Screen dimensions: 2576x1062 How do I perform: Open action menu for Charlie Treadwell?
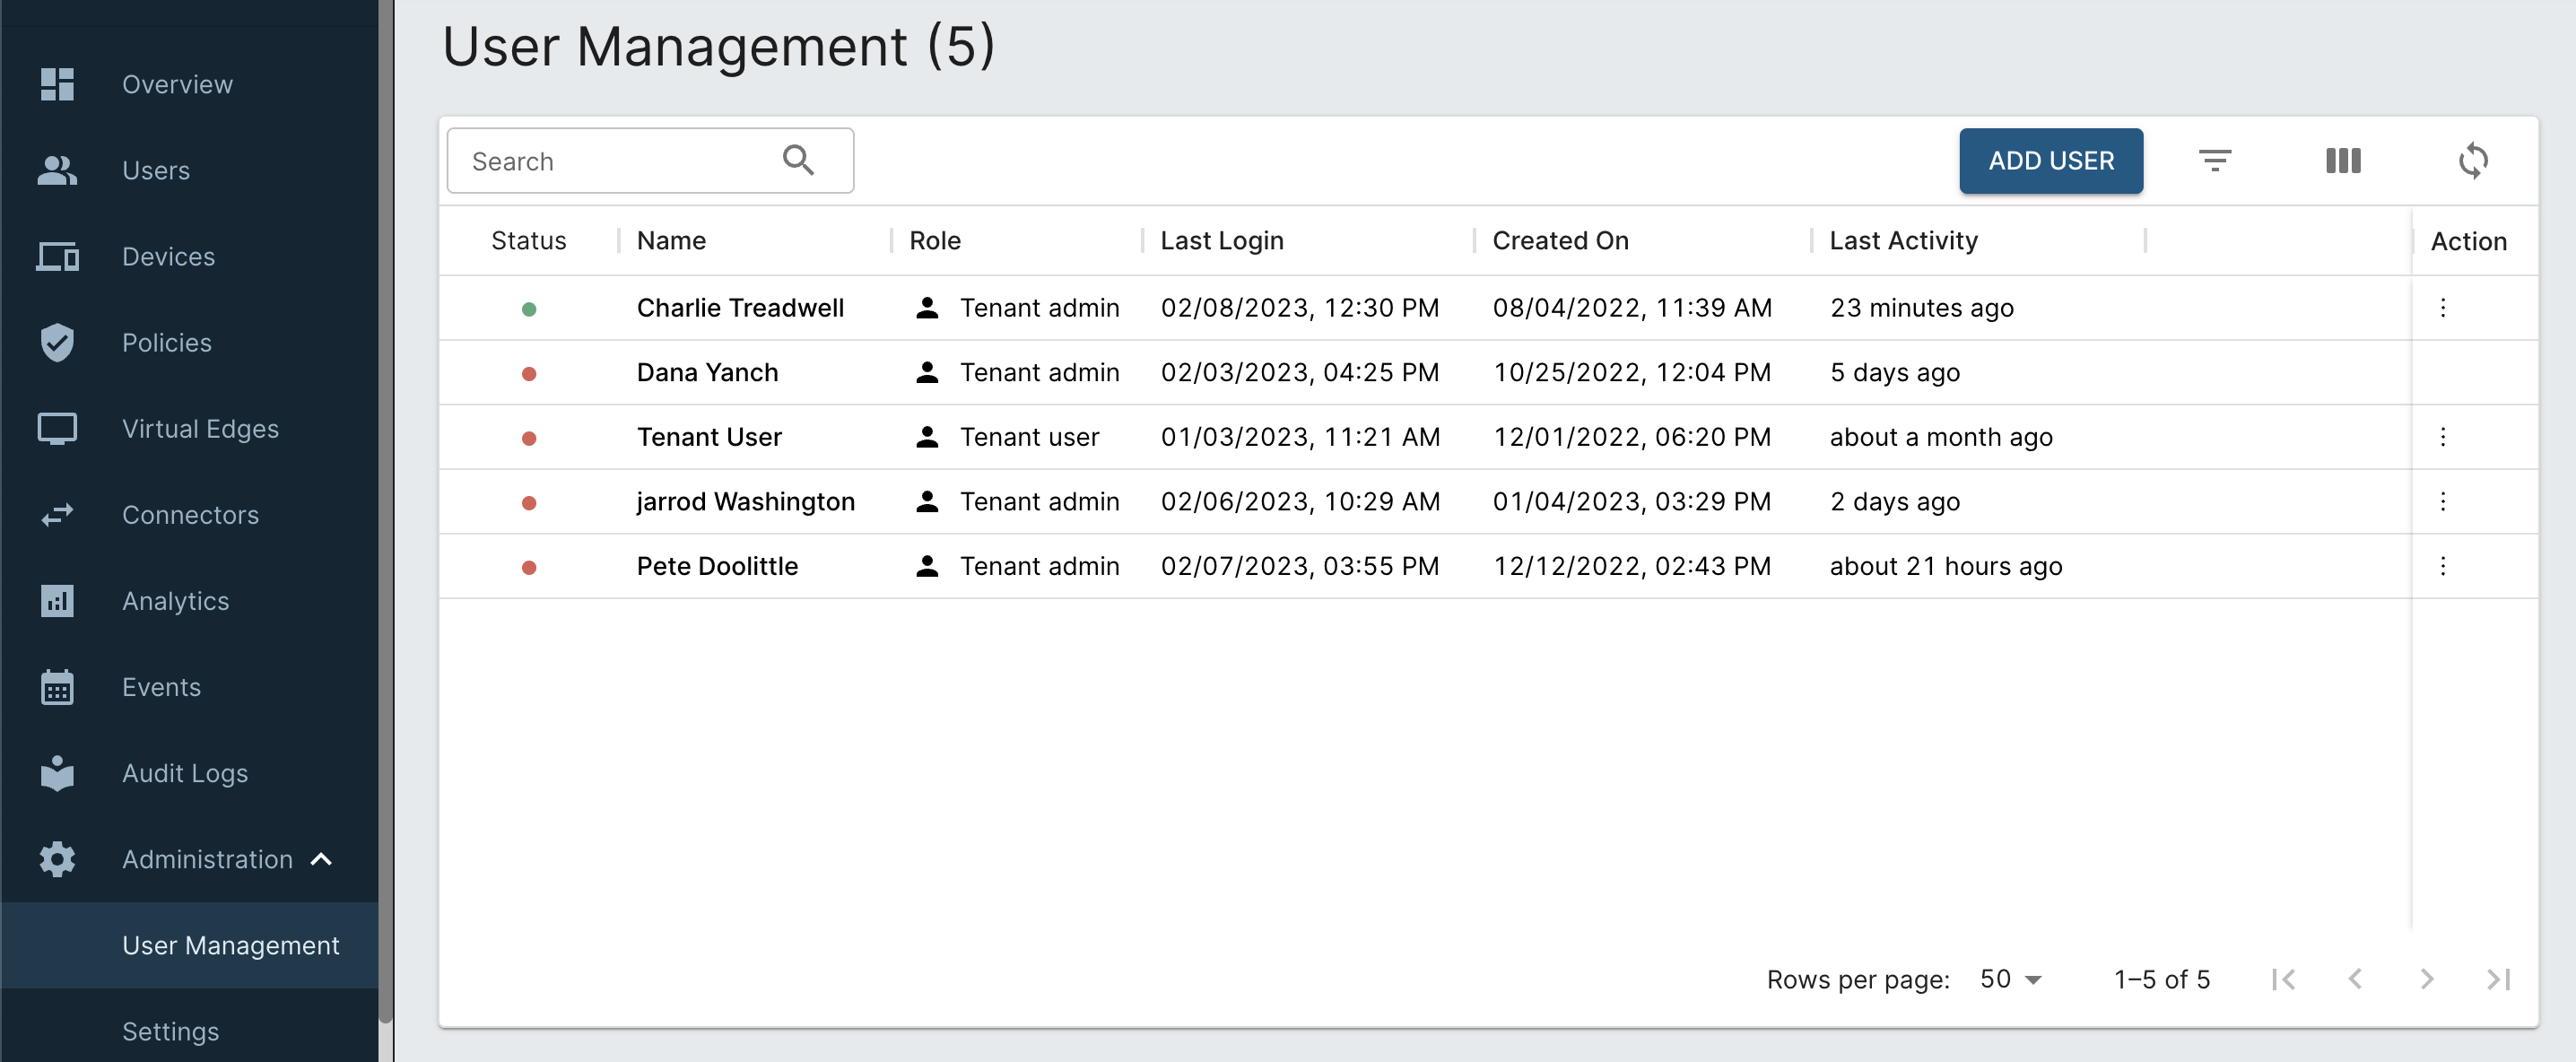pos(2442,308)
